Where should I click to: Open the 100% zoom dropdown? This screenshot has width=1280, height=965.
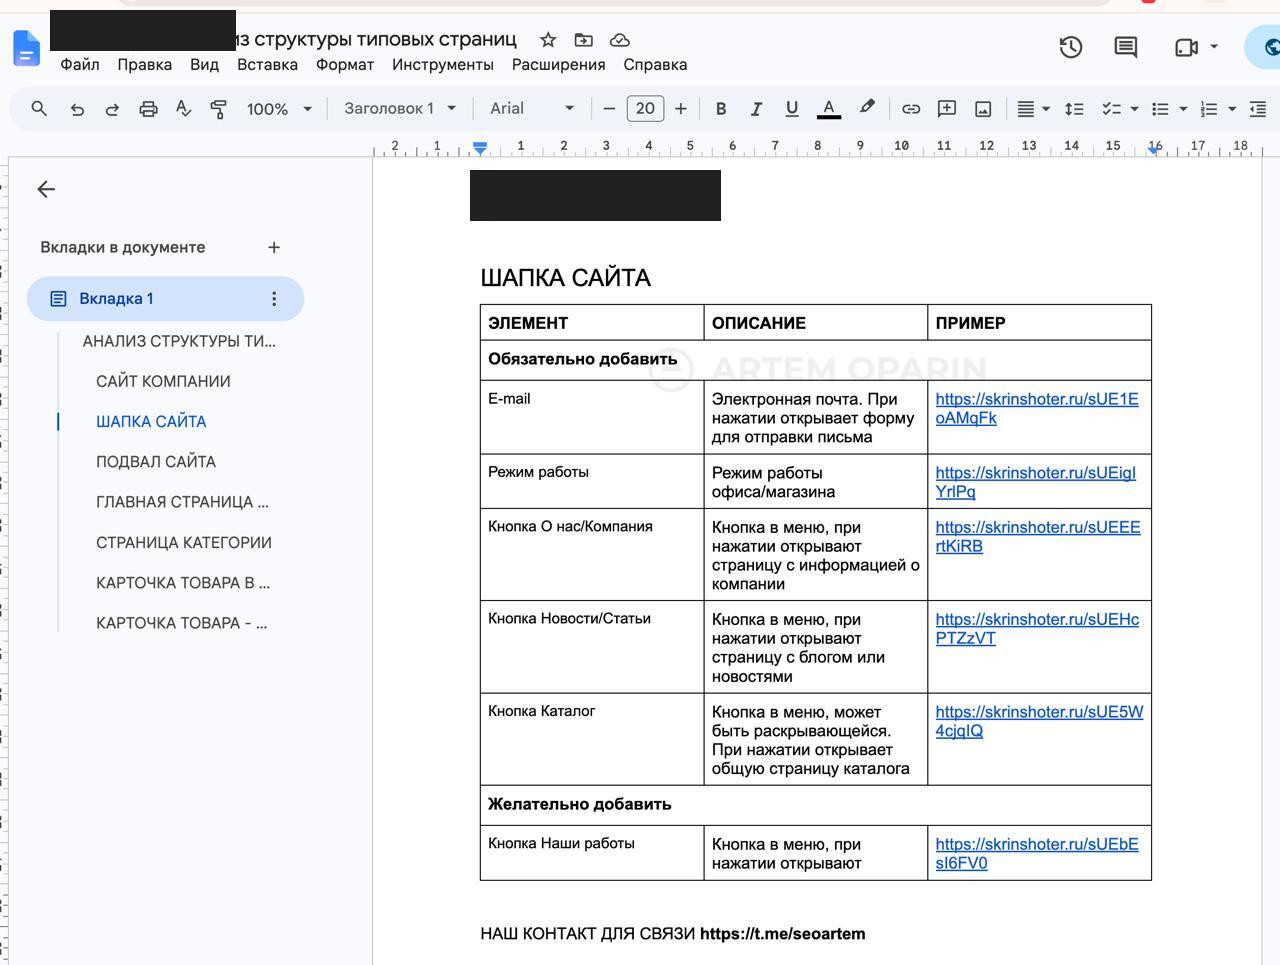(x=280, y=109)
